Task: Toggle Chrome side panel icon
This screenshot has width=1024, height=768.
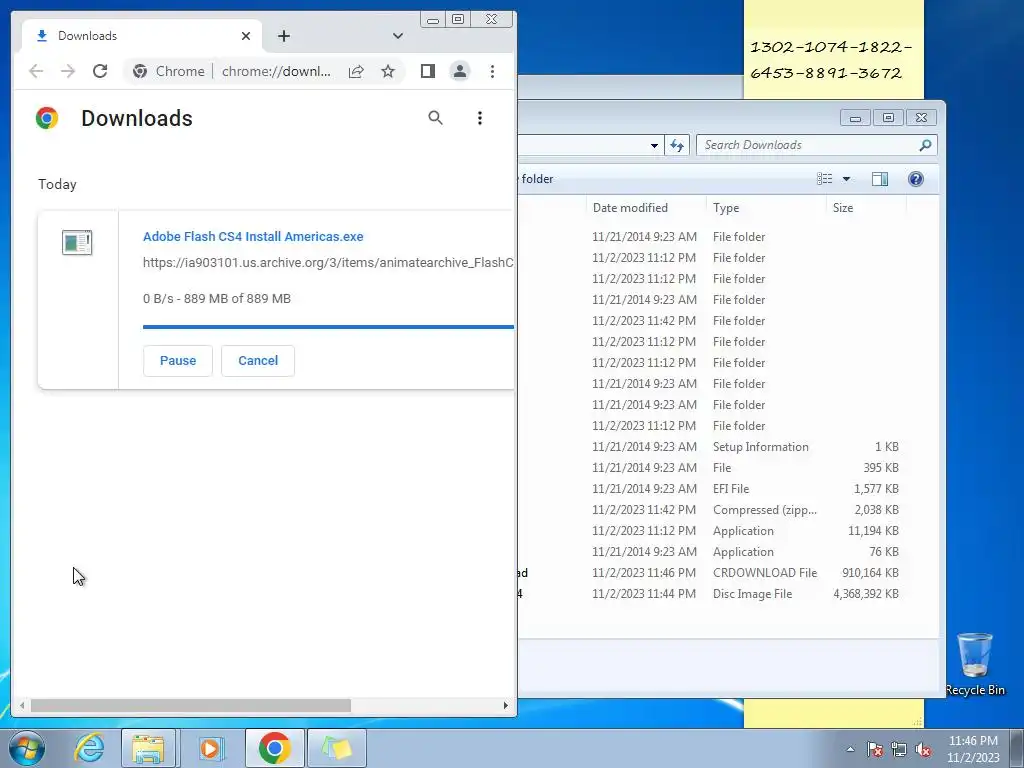Action: tap(428, 71)
